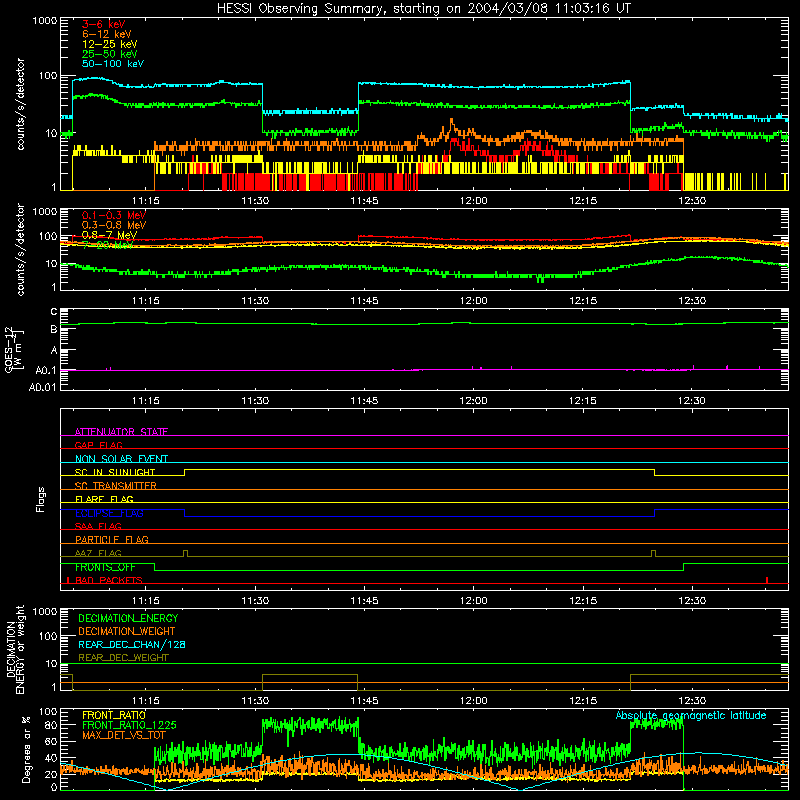Click the 12:30 tick under the decimation plot
This screenshot has width=800, height=800.
point(692,701)
